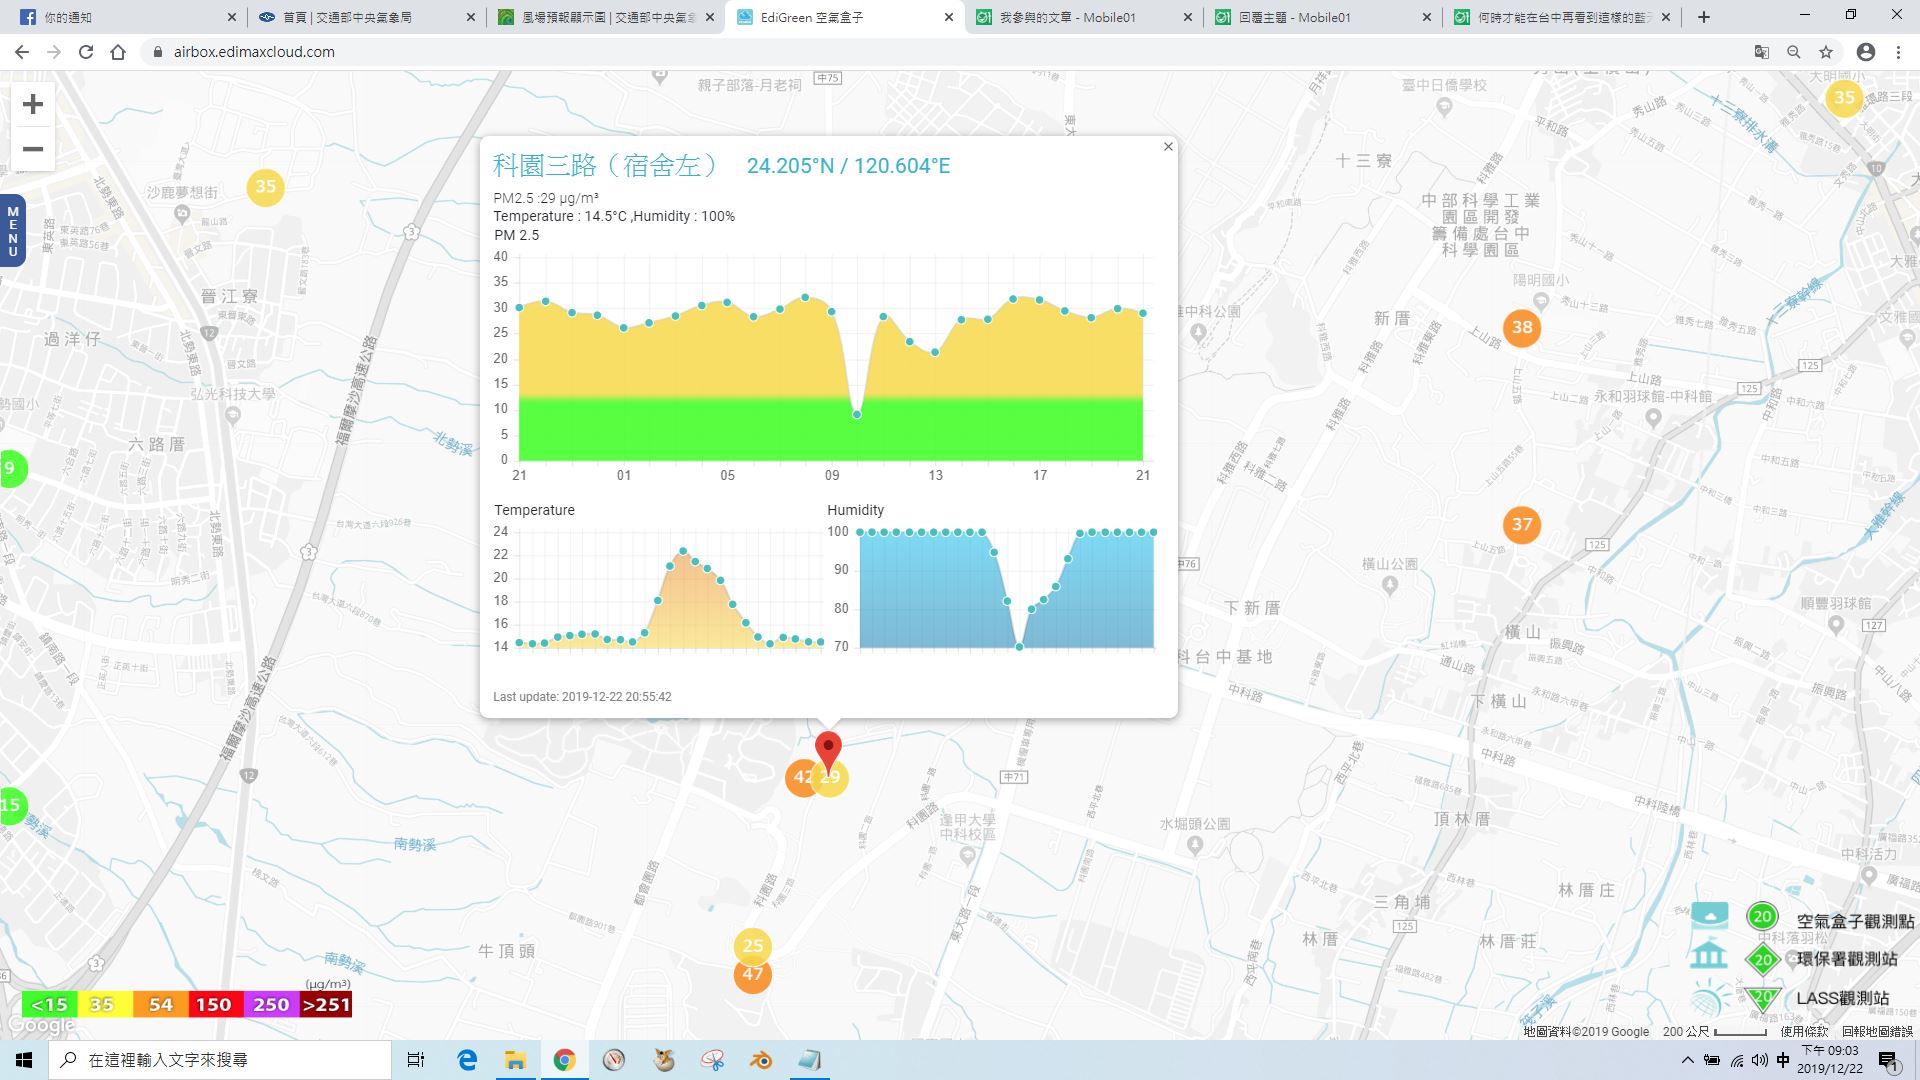This screenshot has height=1080, width=1920.
Task: Open Windows Start menu
Action: 24,1060
